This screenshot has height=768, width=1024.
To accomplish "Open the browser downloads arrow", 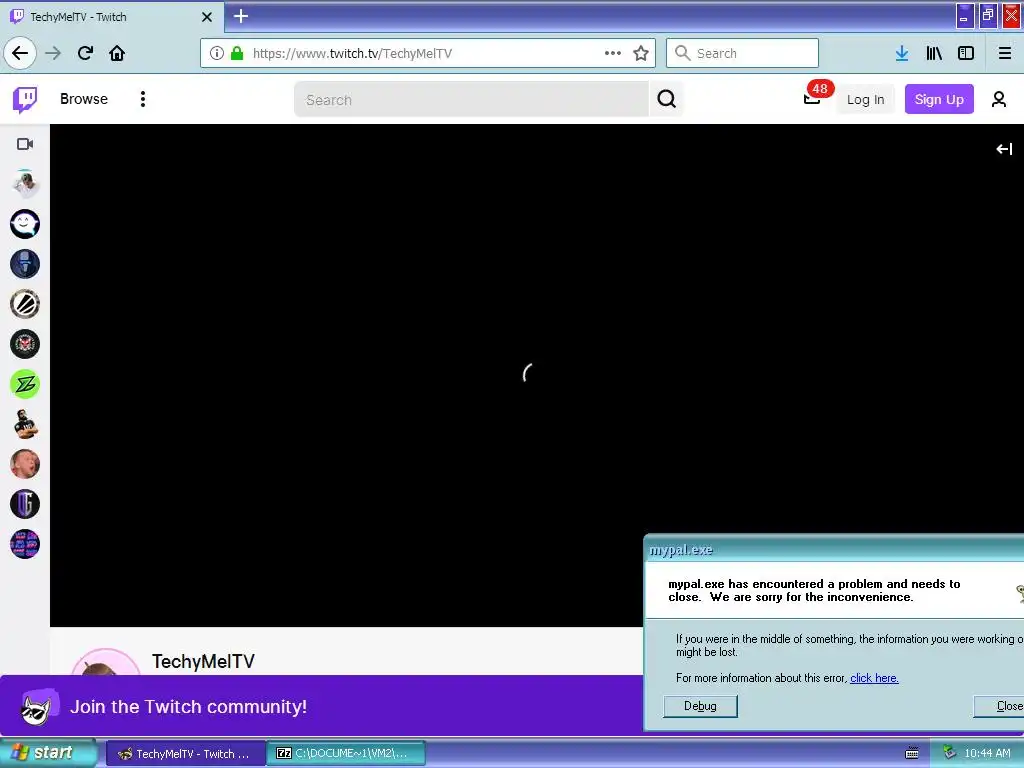I will click(x=902, y=53).
